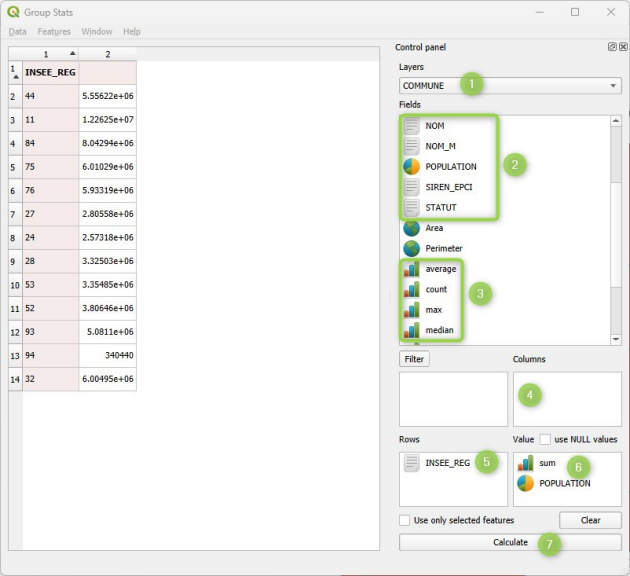
Task: Click Fields list scrollbar down arrow
Action: 616,339
